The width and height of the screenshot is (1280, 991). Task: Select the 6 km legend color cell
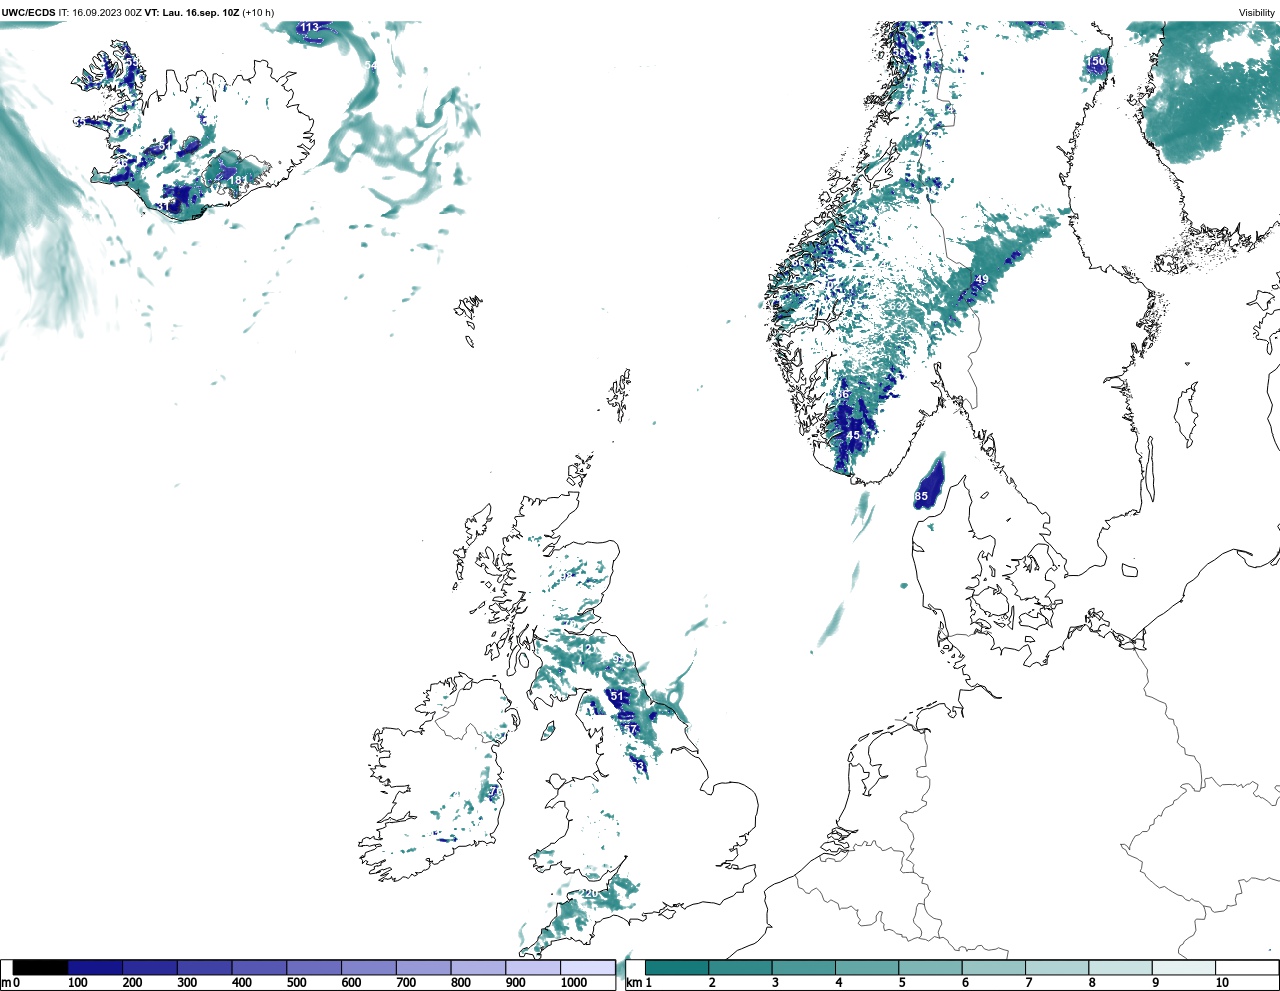coord(993,968)
